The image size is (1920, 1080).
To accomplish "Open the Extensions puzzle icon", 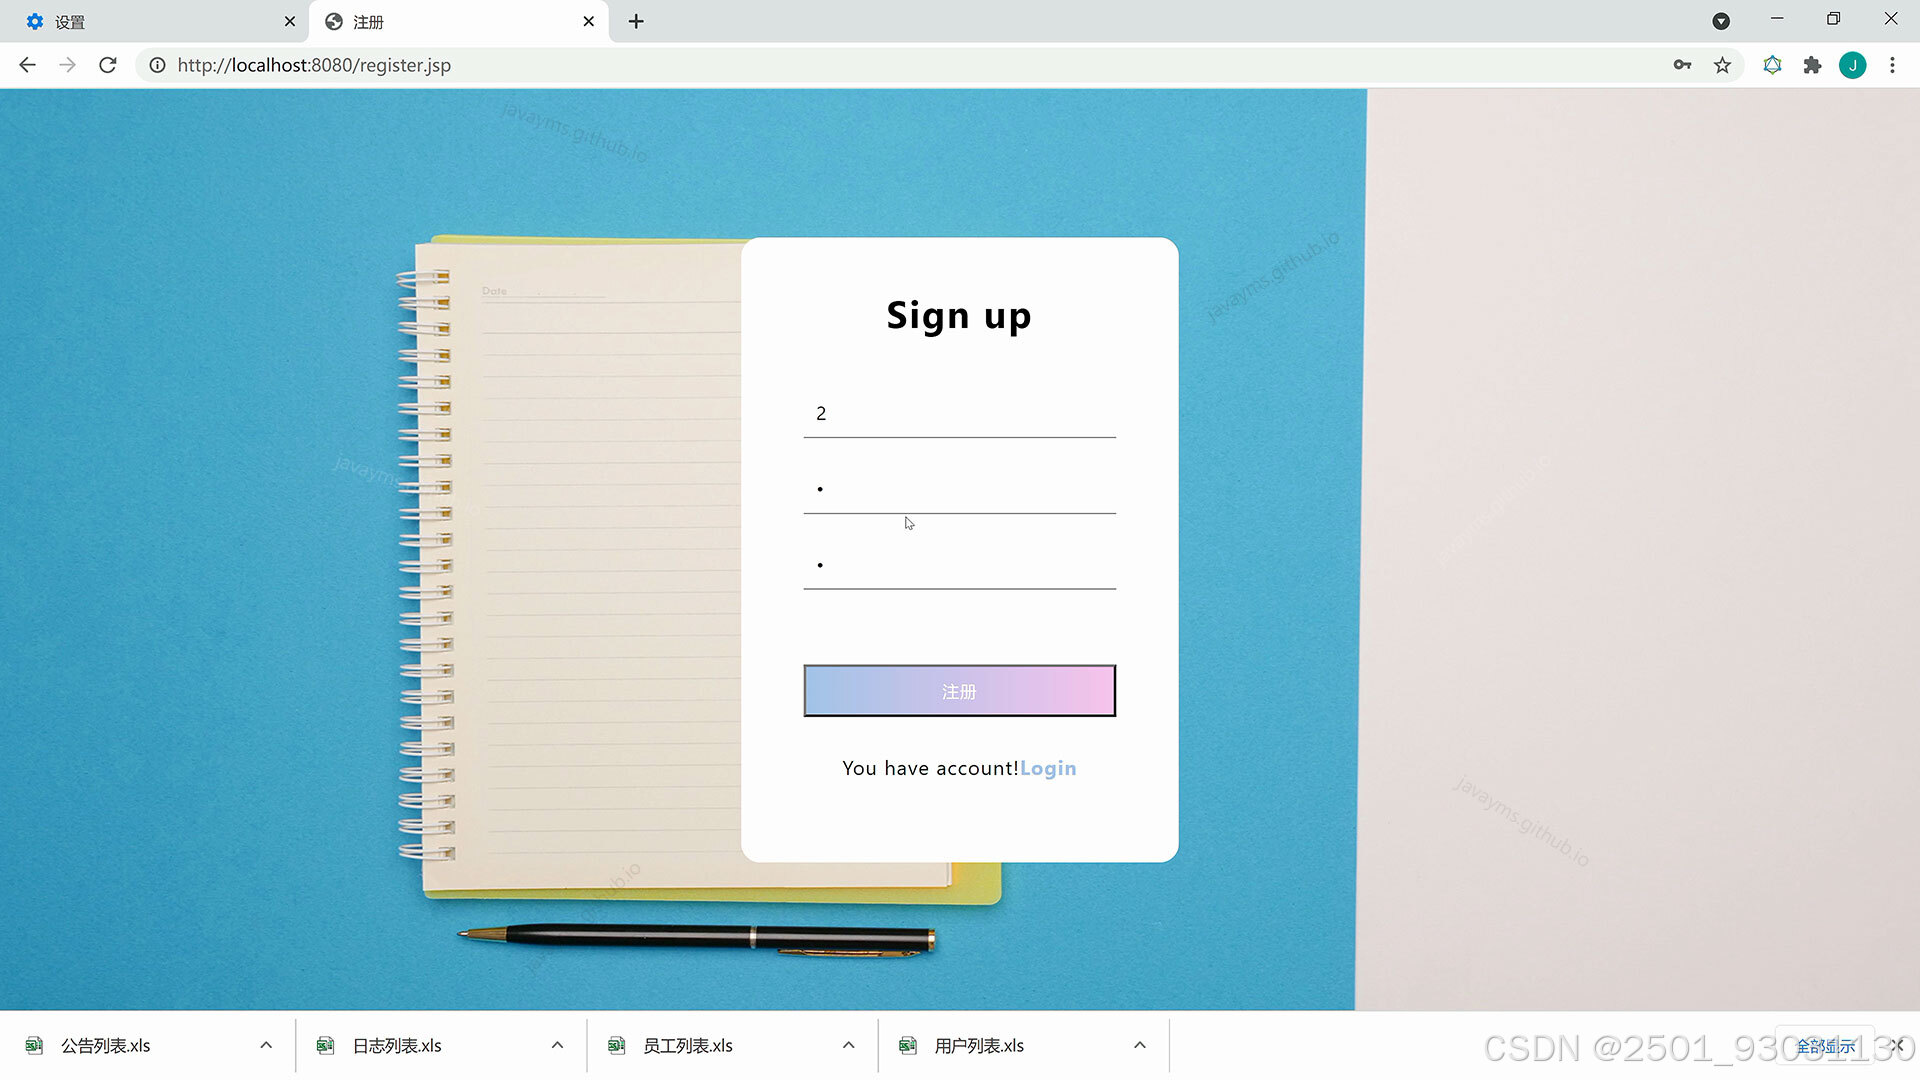I will point(1812,65).
